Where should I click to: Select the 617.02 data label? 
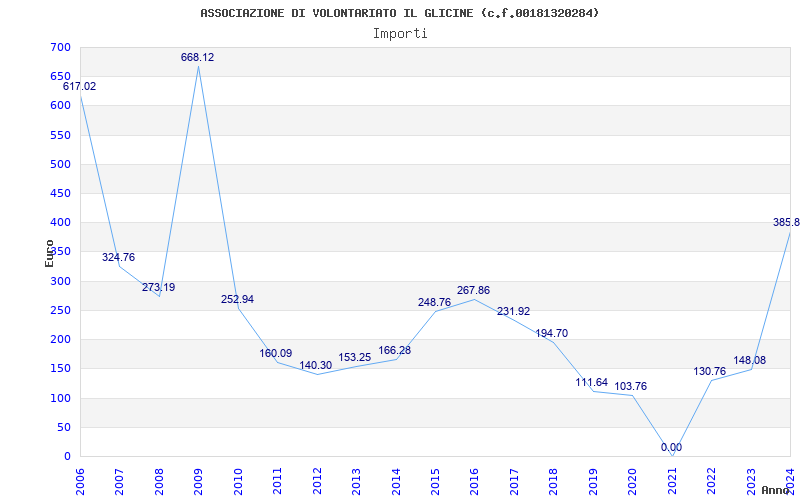[79, 86]
